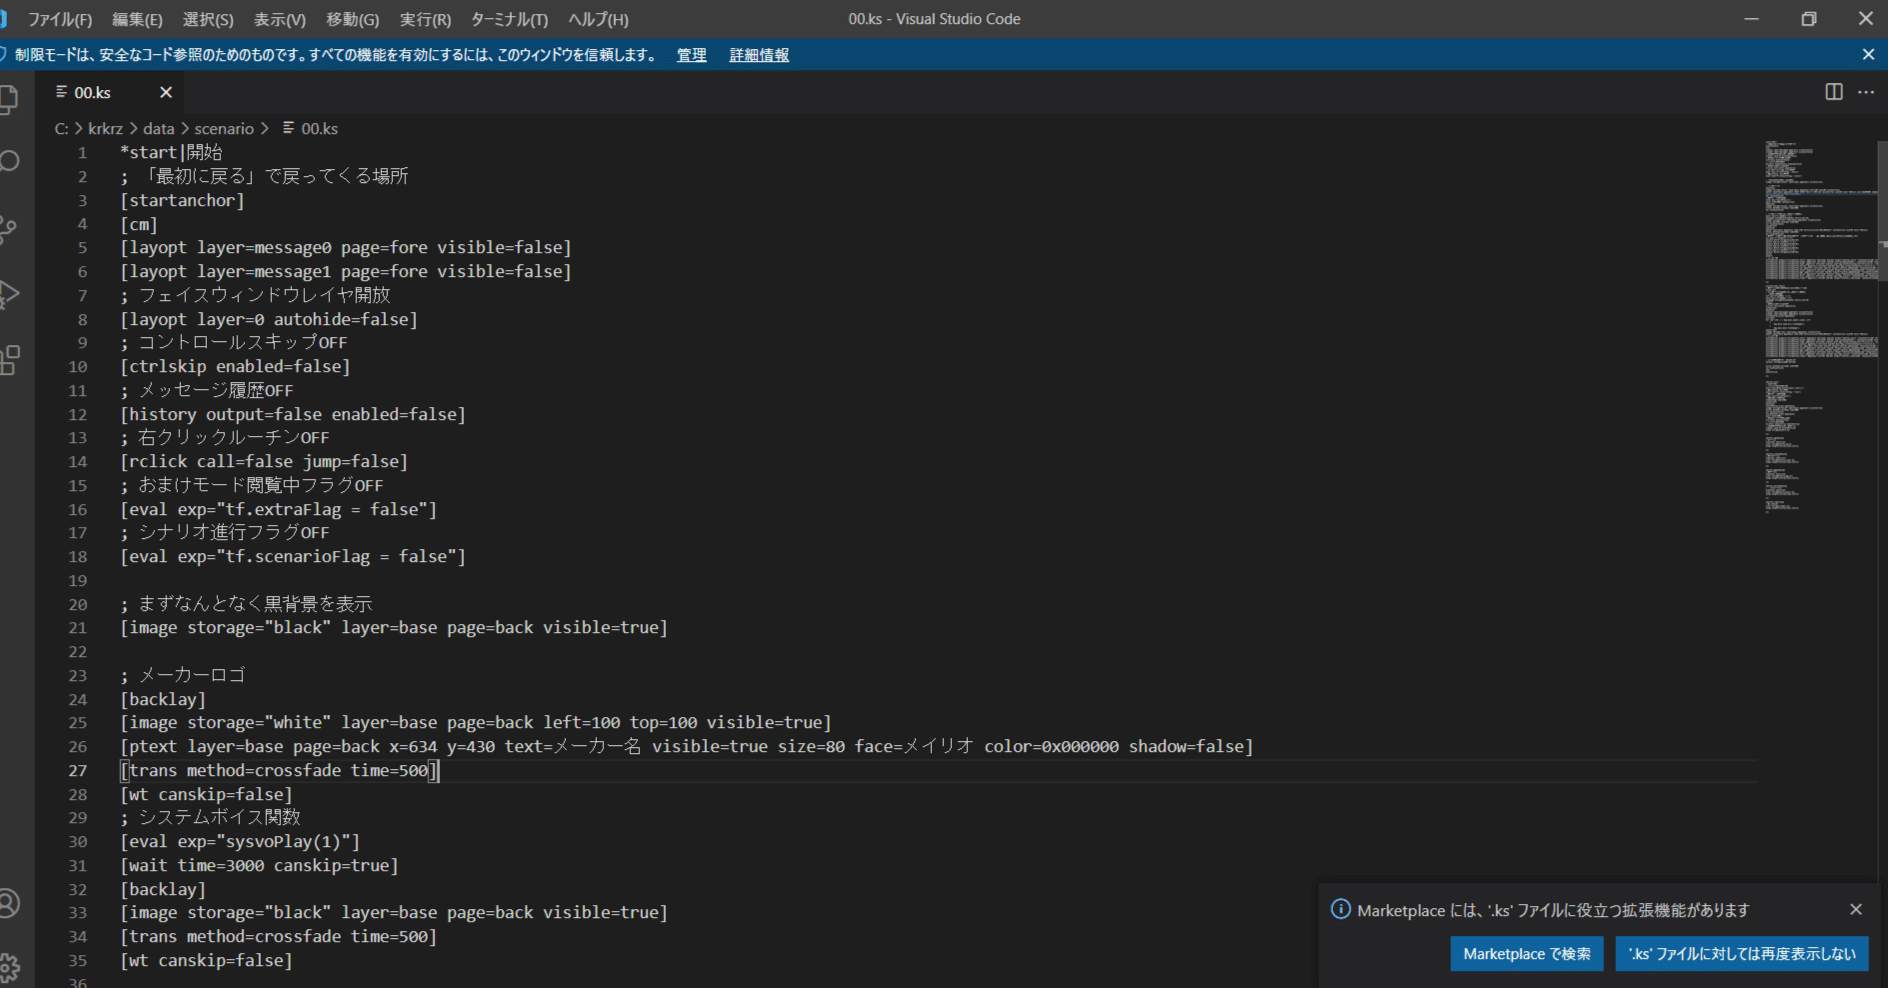Click the '[image storage="white"' line
1888x988 pixels.
[476, 722]
